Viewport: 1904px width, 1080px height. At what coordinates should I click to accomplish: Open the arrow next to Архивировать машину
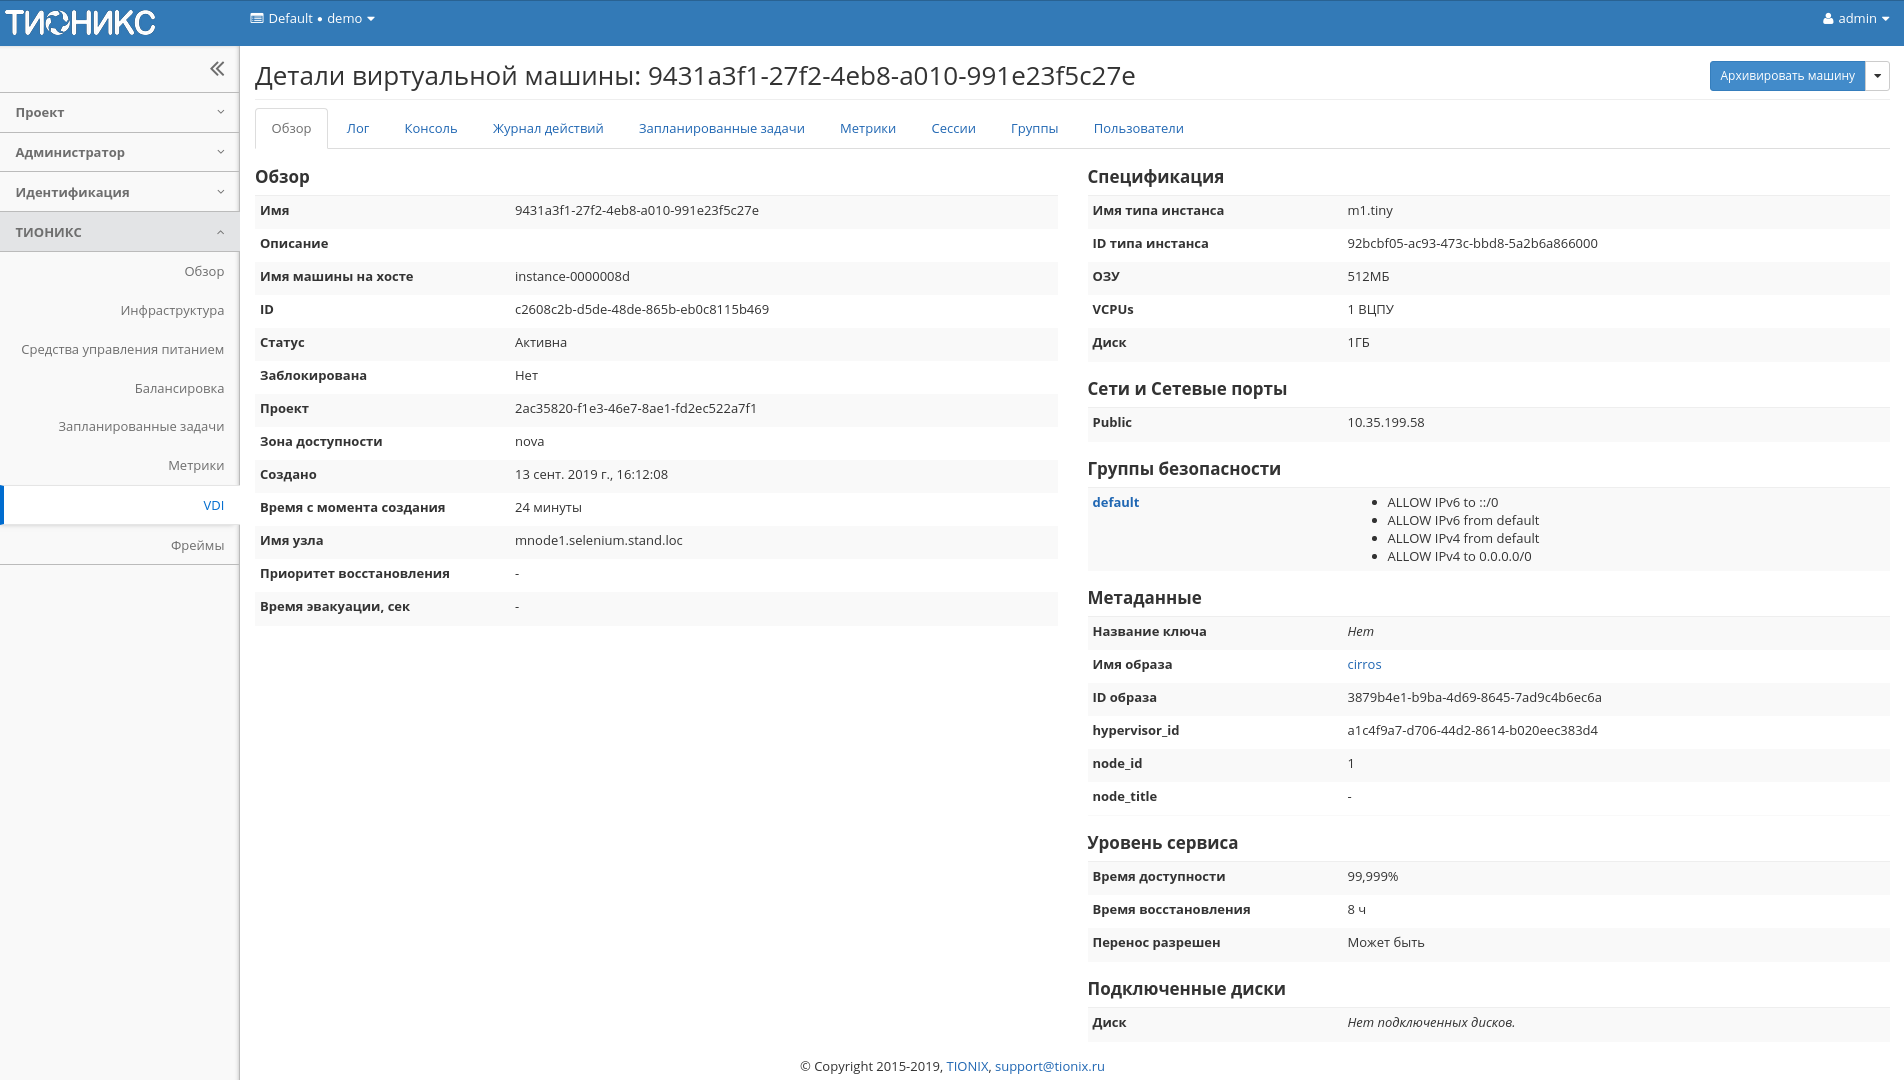coord(1877,76)
